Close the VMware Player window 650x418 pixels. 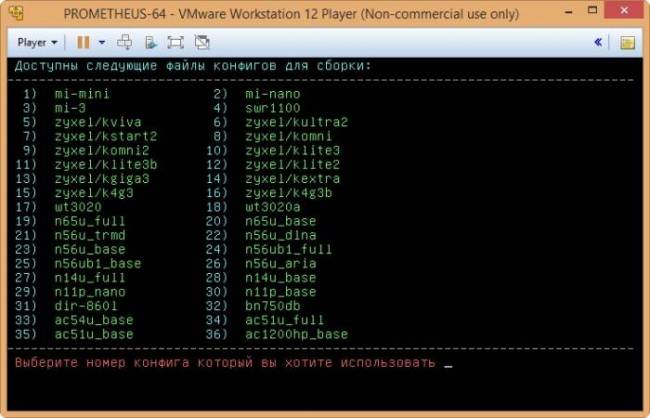point(624,10)
